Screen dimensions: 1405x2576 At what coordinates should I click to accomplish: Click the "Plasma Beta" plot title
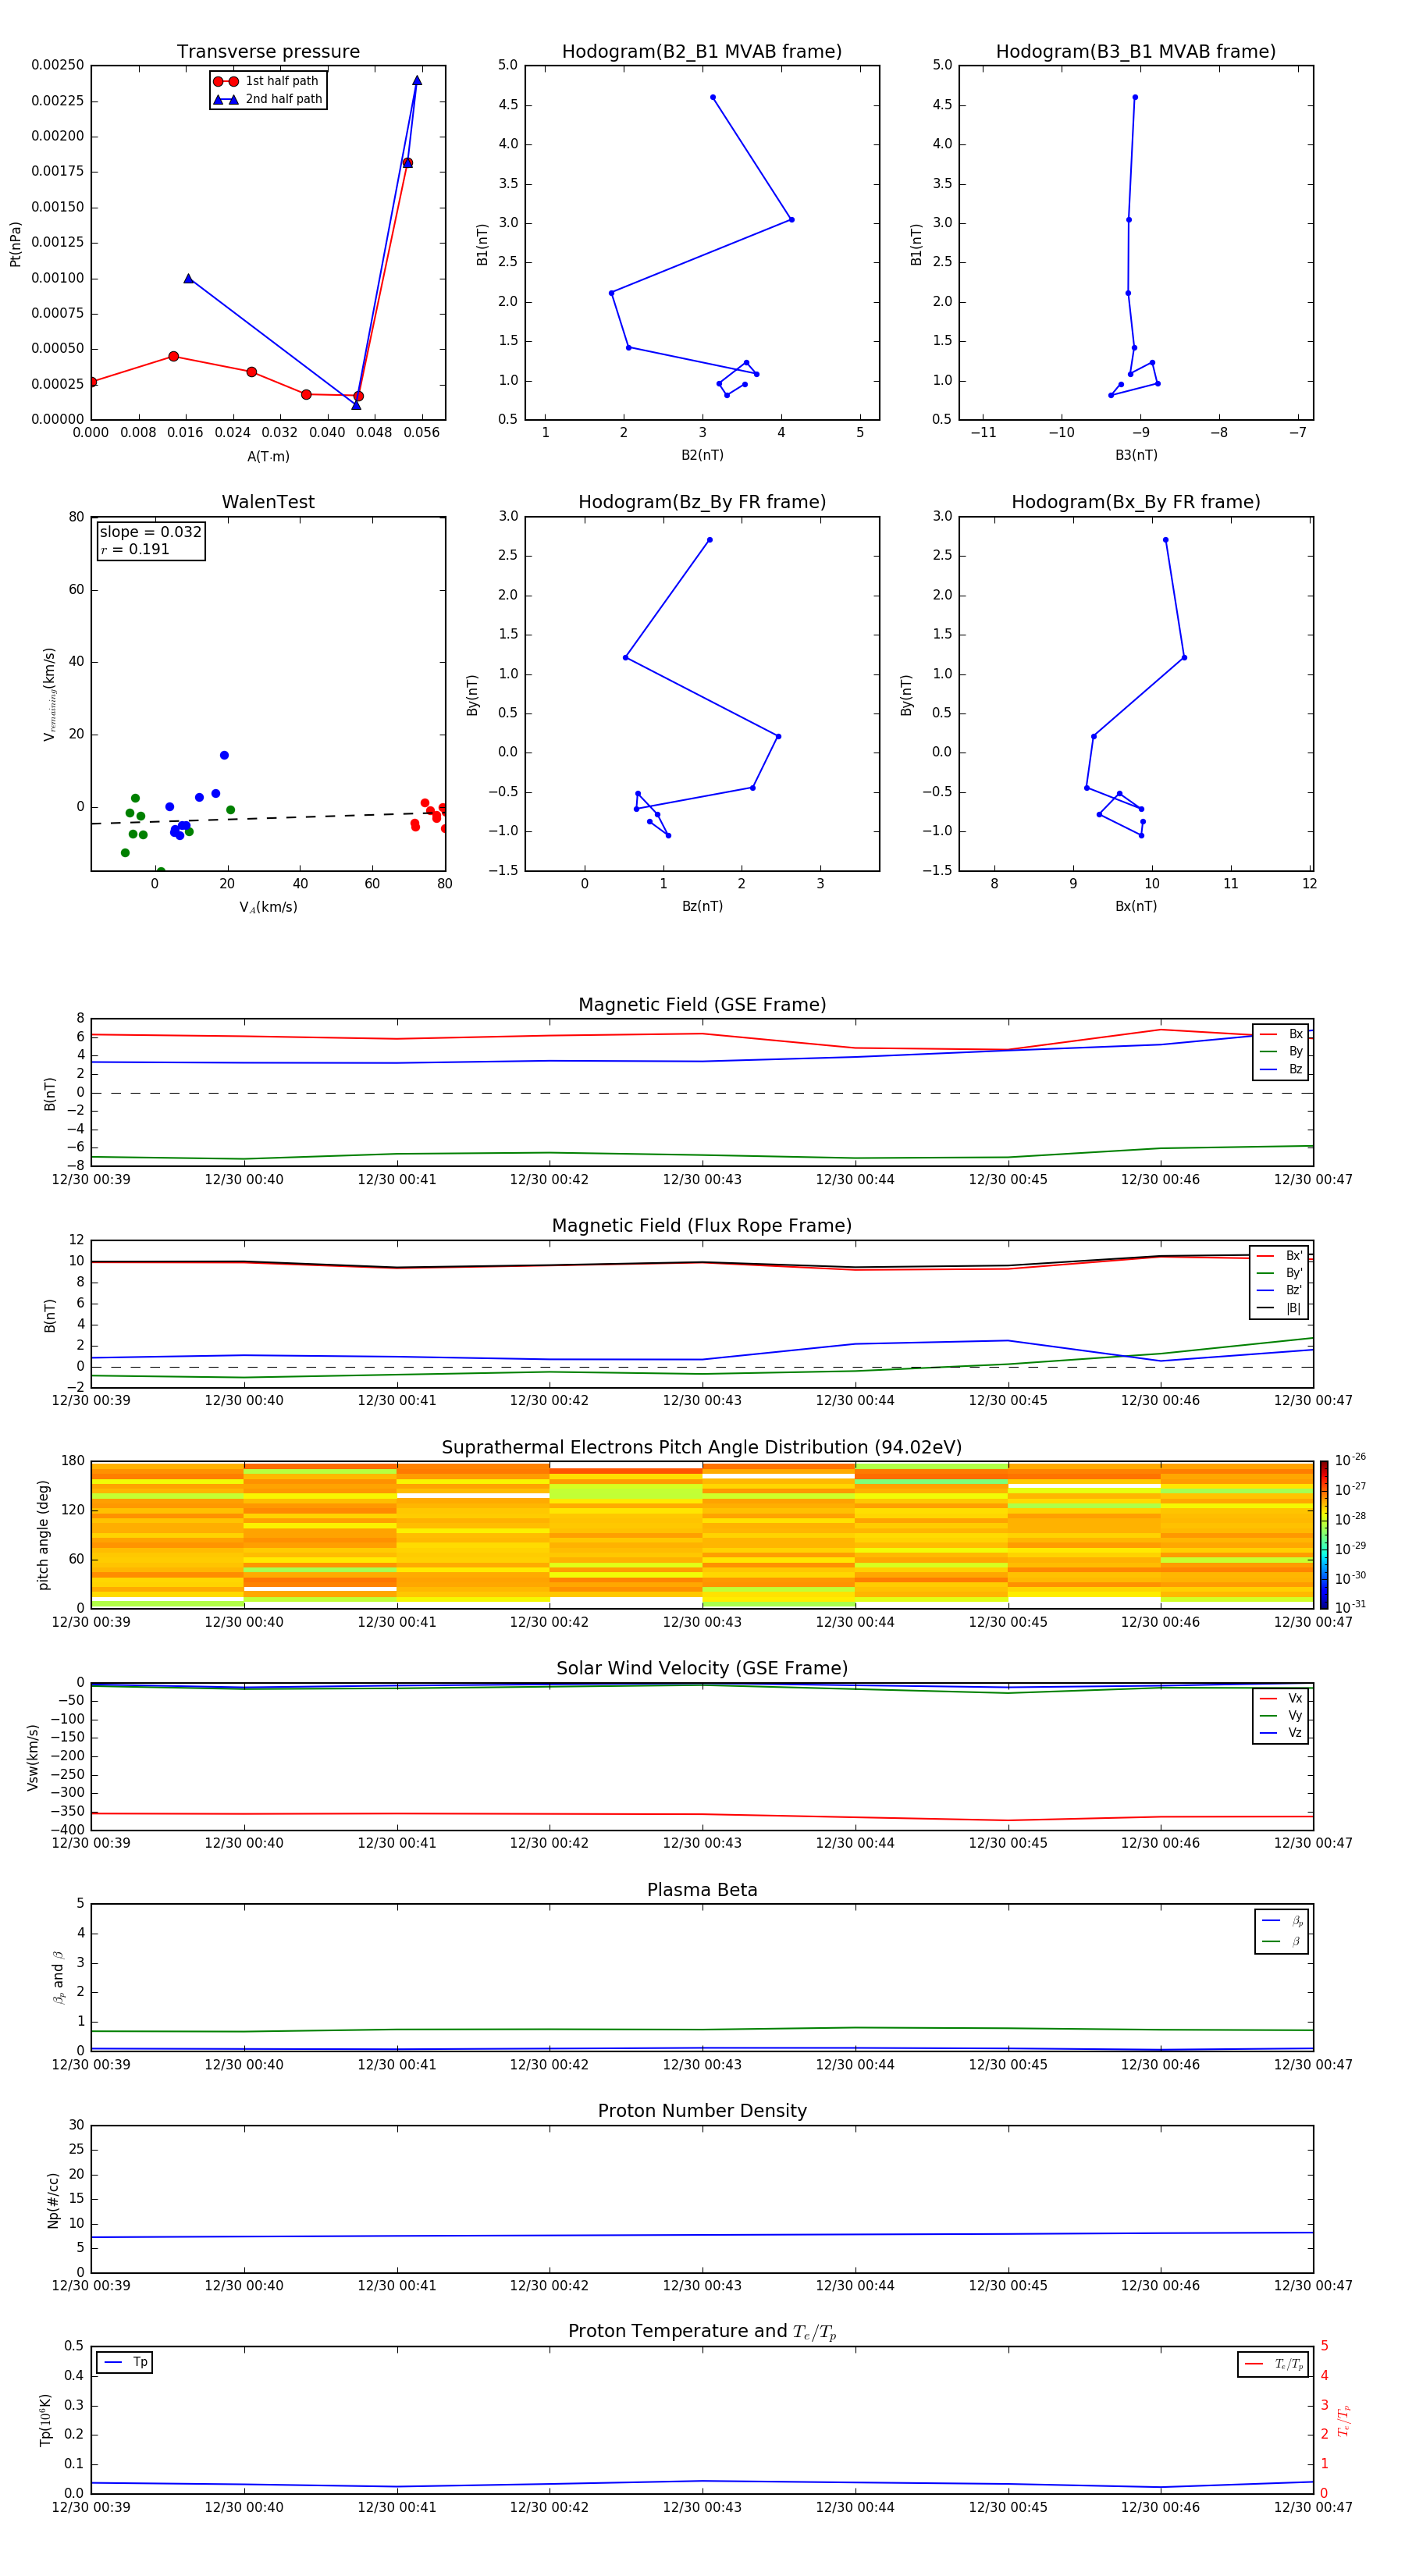702,1890
